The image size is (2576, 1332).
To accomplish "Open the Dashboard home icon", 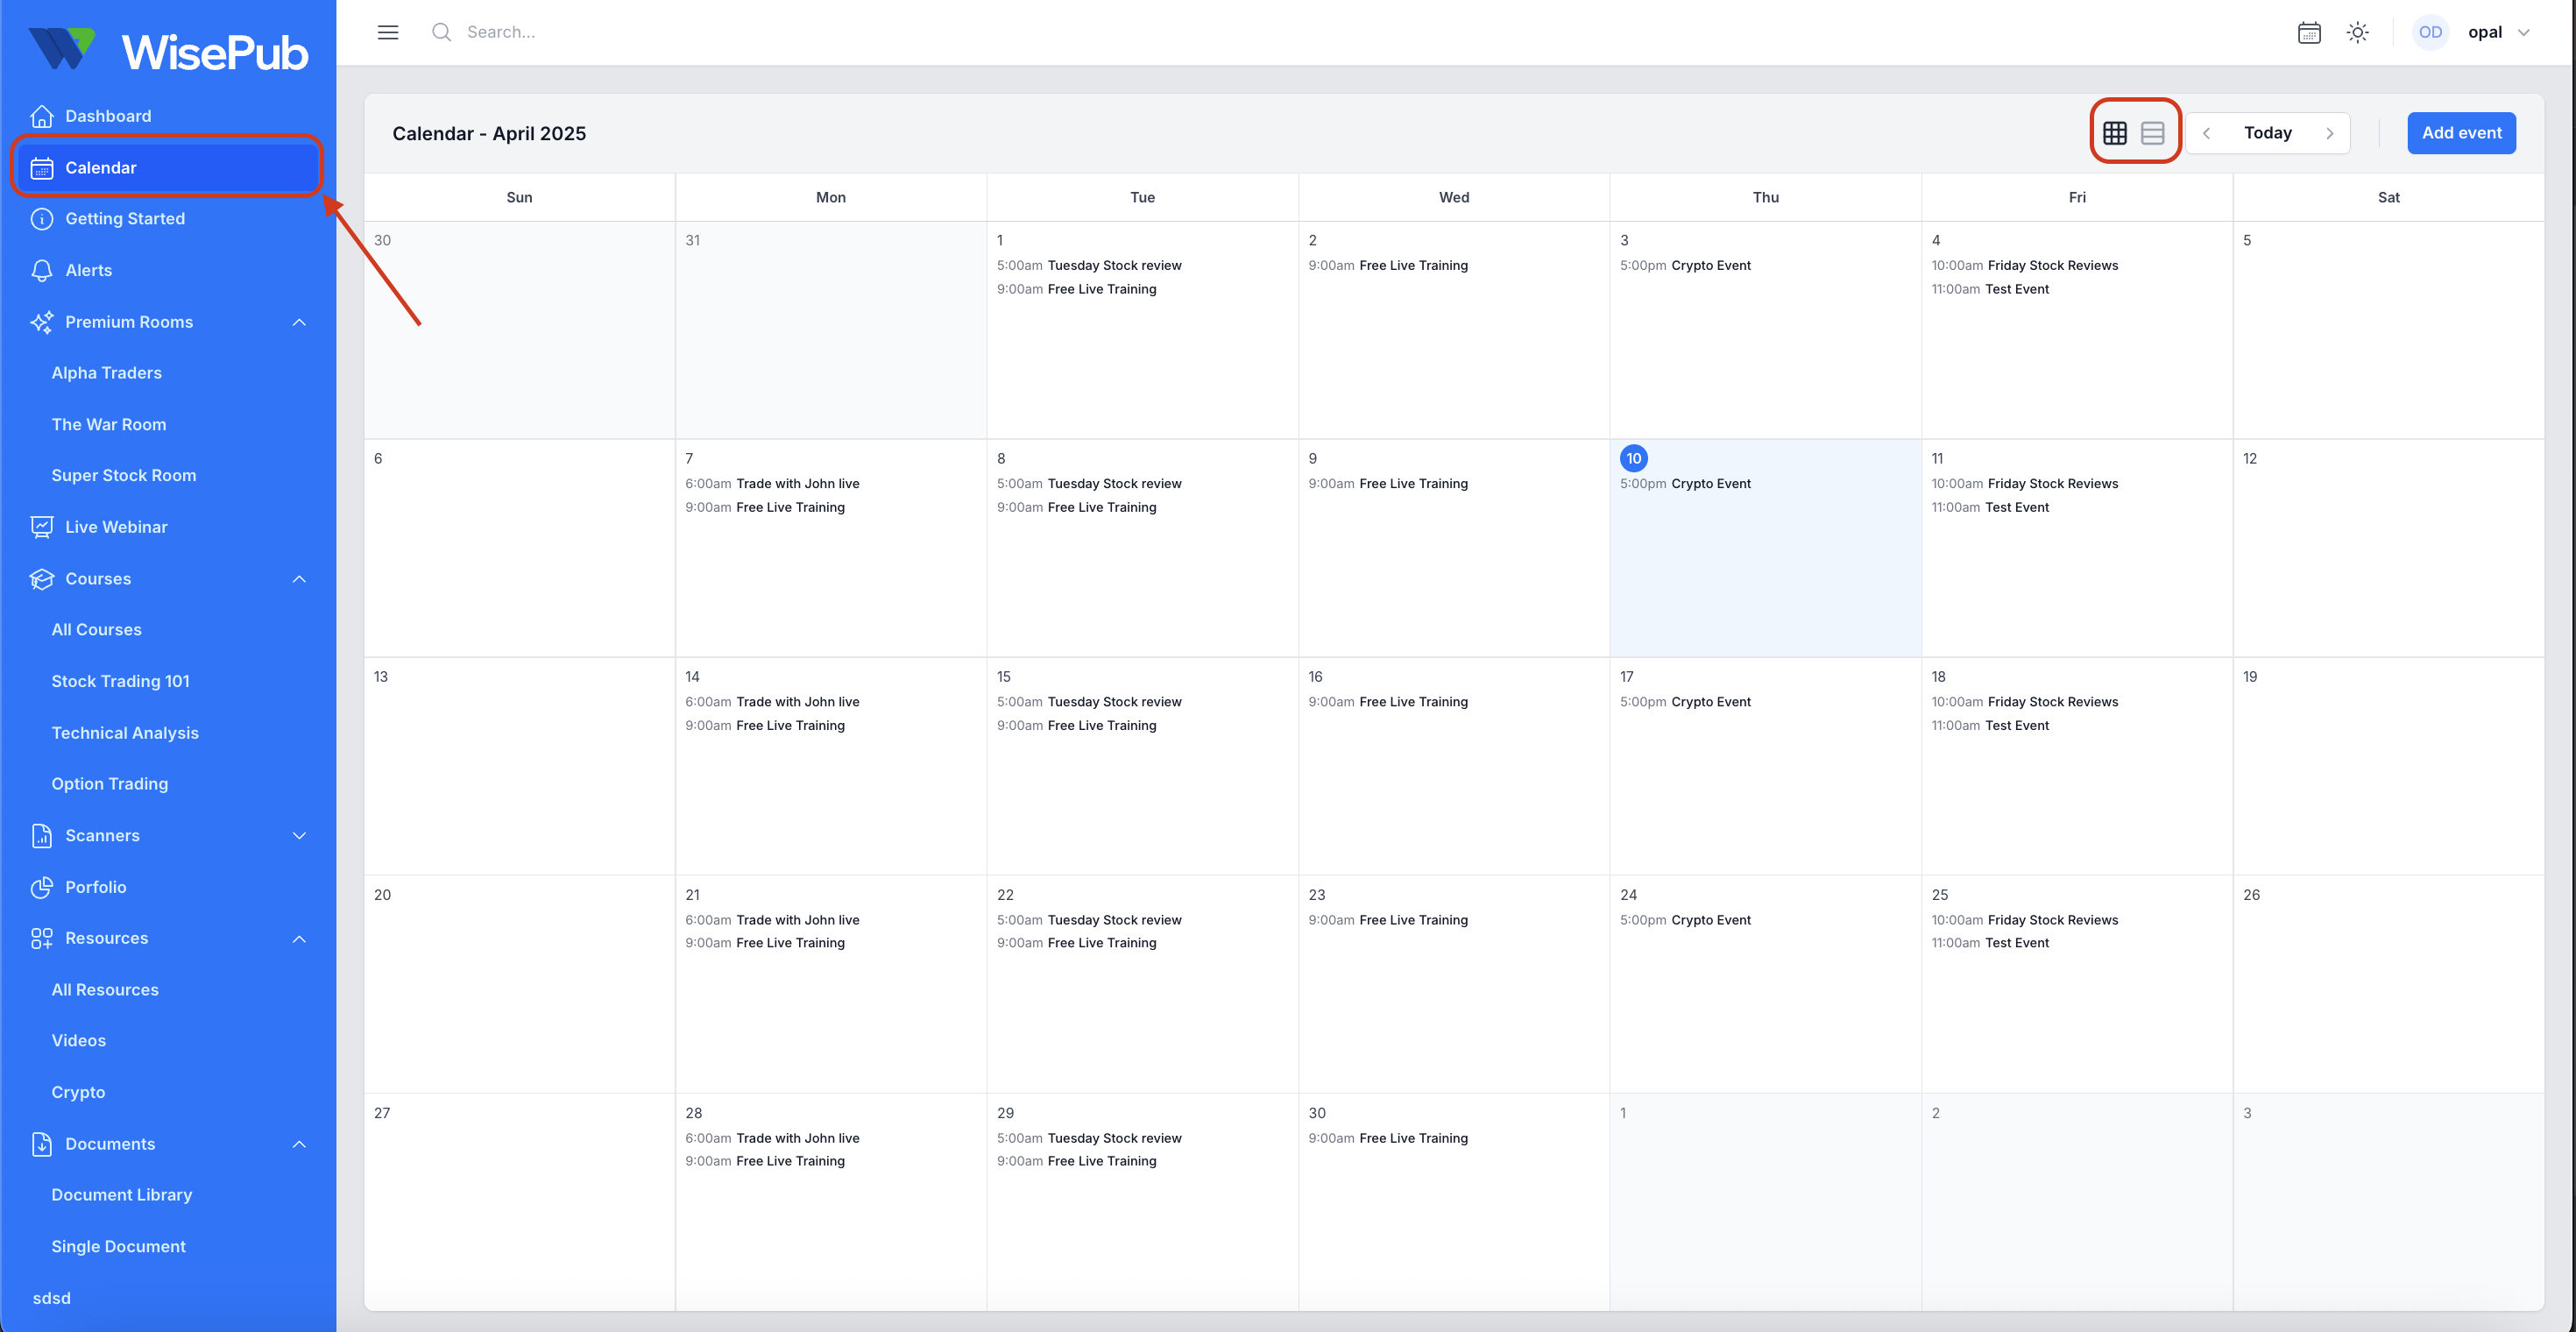I will point(42,116).
